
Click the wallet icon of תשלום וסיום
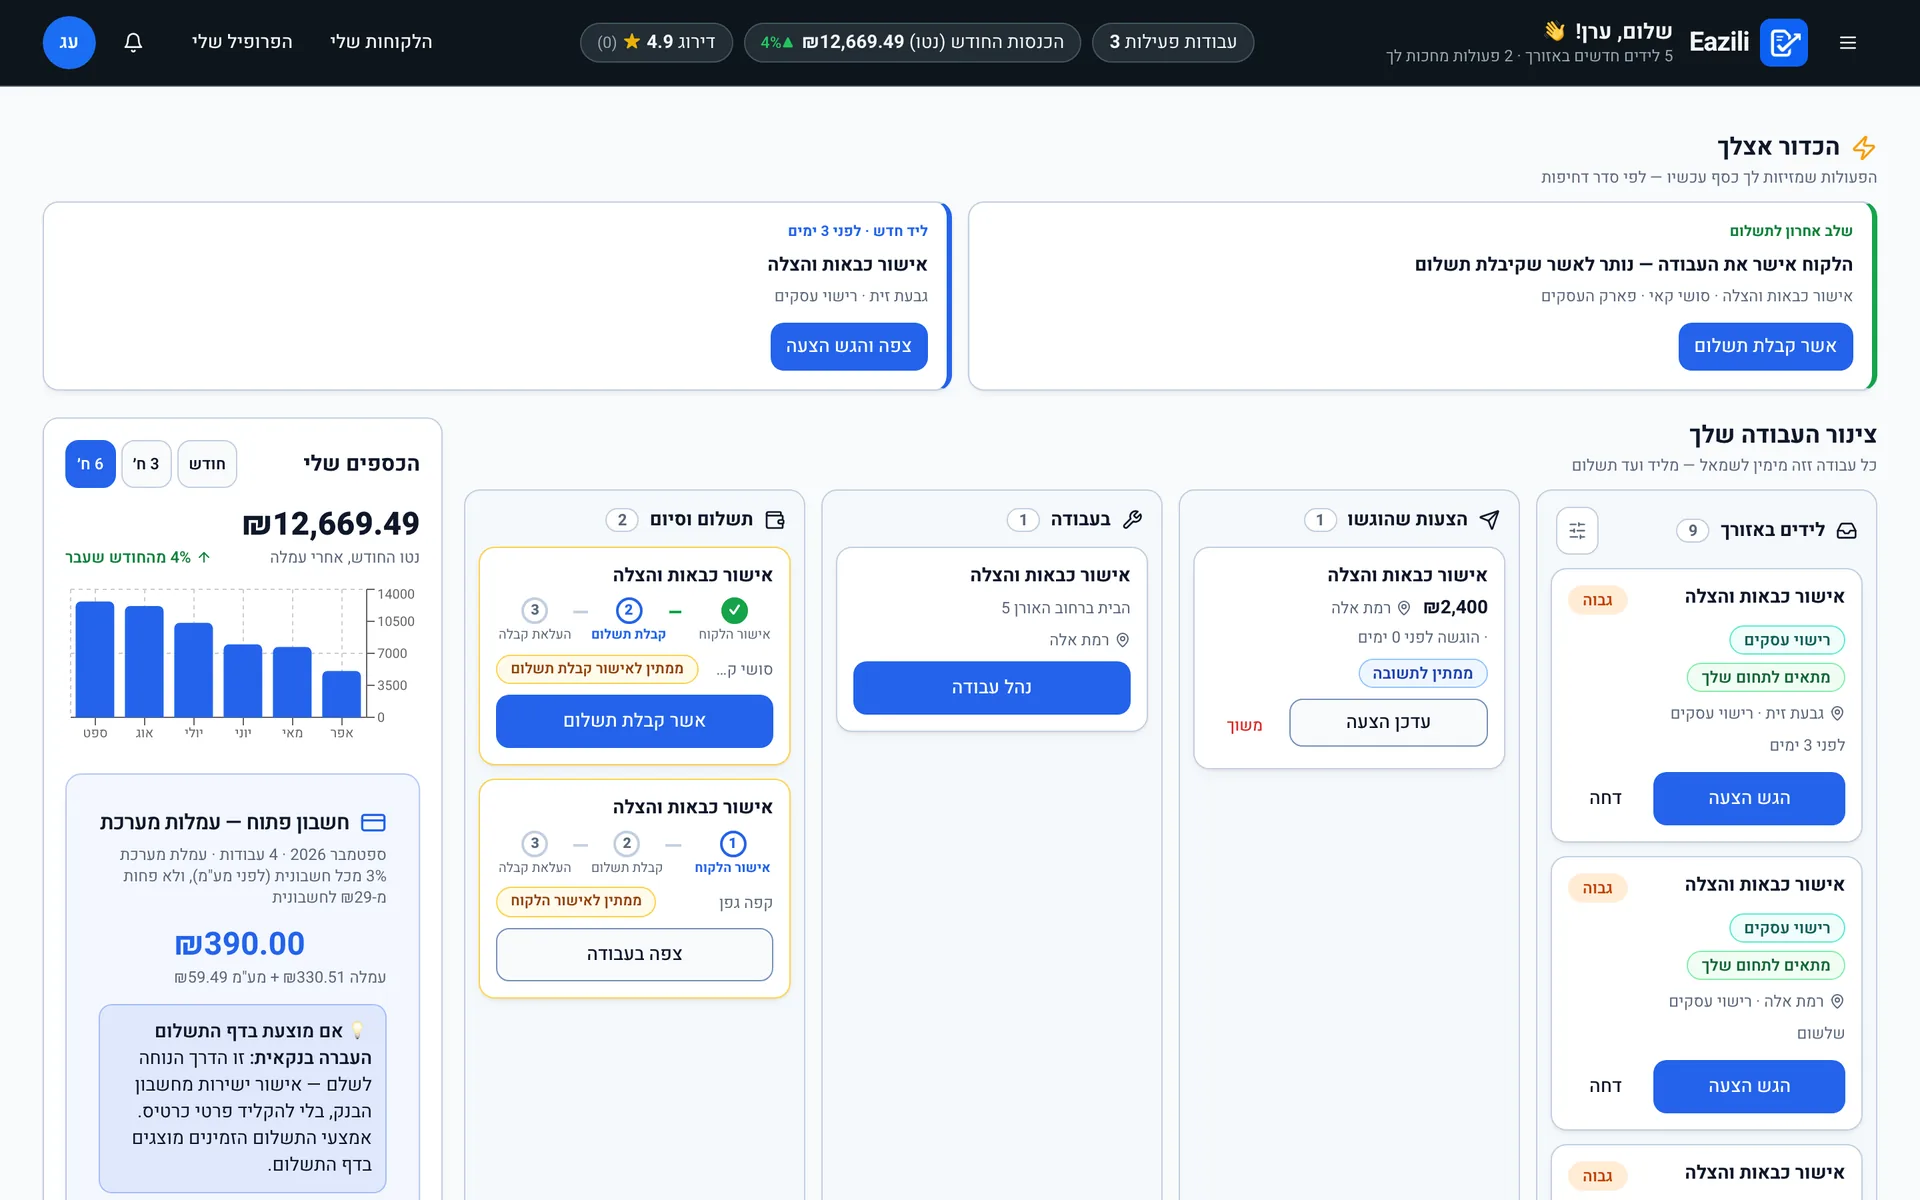[x=775, y=519]
